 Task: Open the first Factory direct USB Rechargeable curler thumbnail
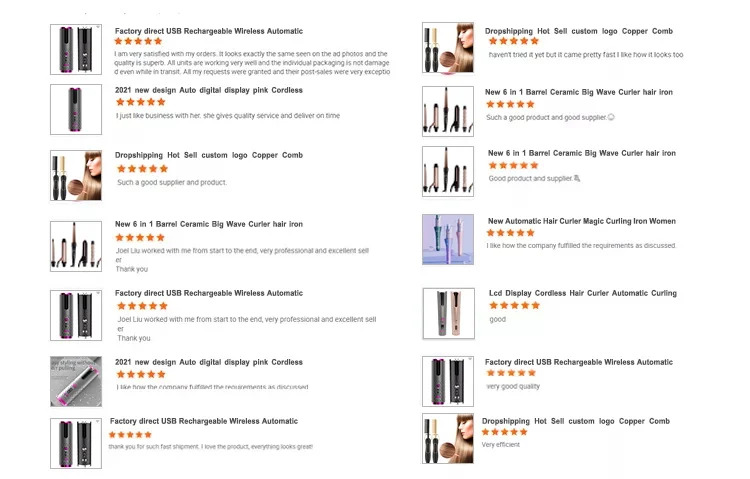point(76,49)
